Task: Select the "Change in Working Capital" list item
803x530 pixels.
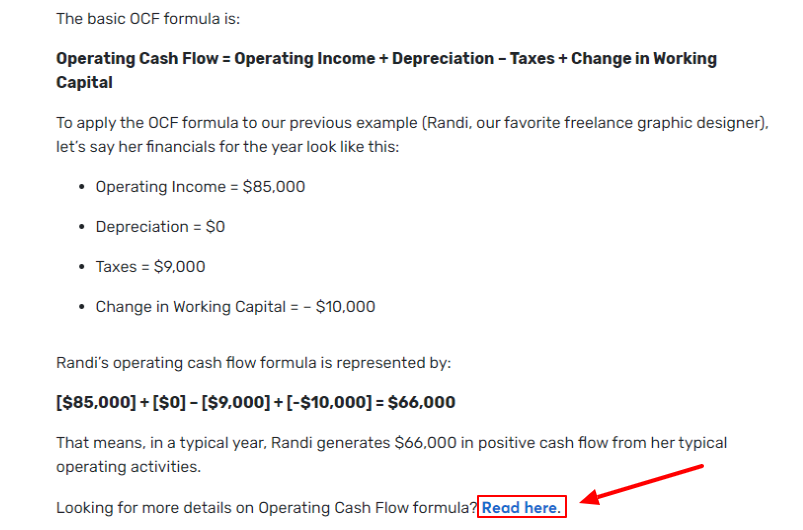Action: pos(235,307)
